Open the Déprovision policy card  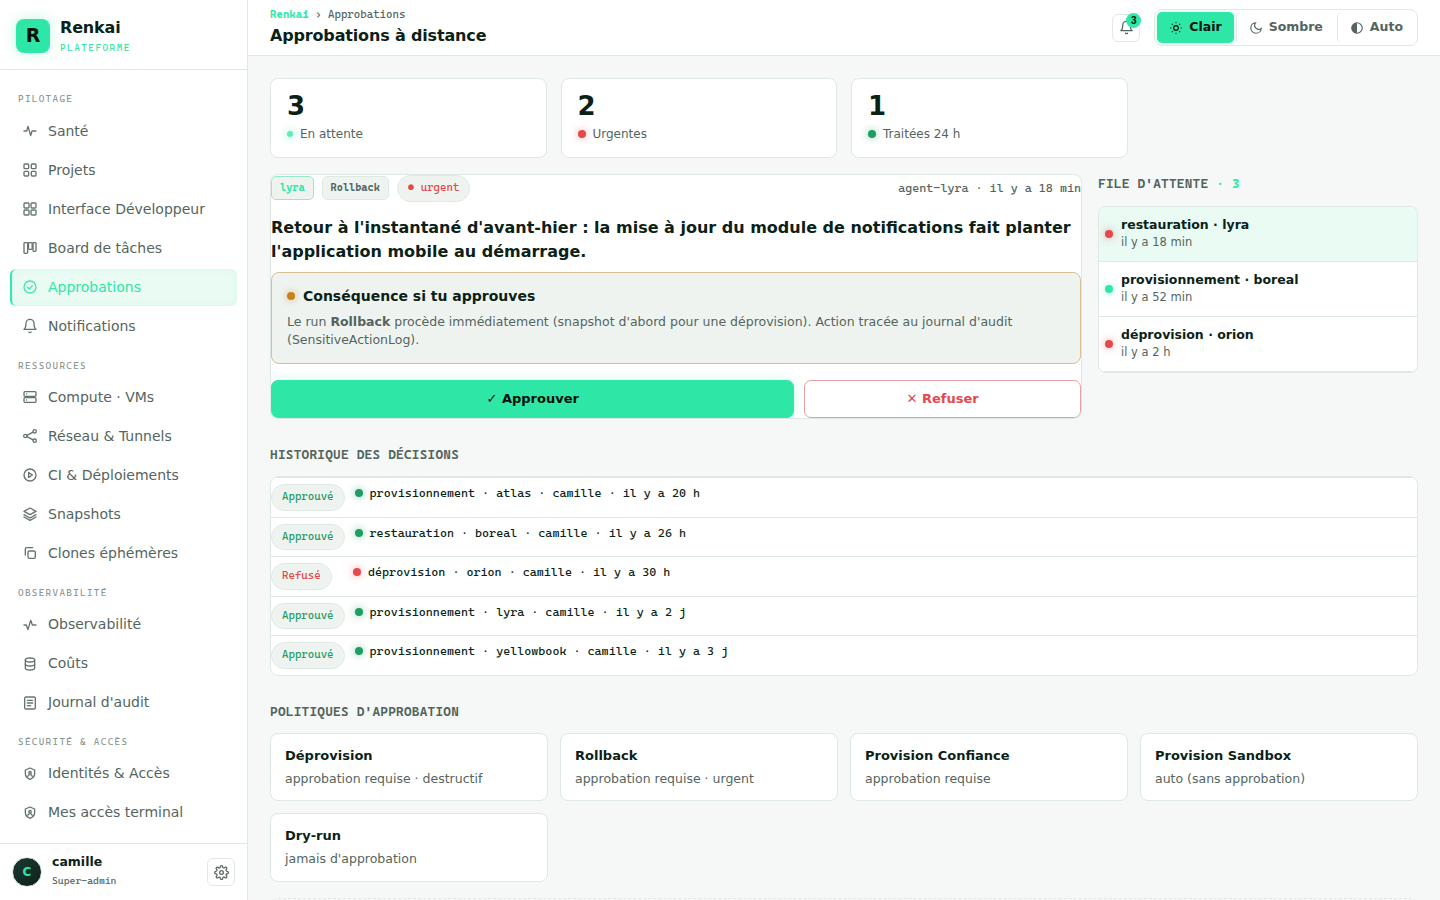(409, 767)
